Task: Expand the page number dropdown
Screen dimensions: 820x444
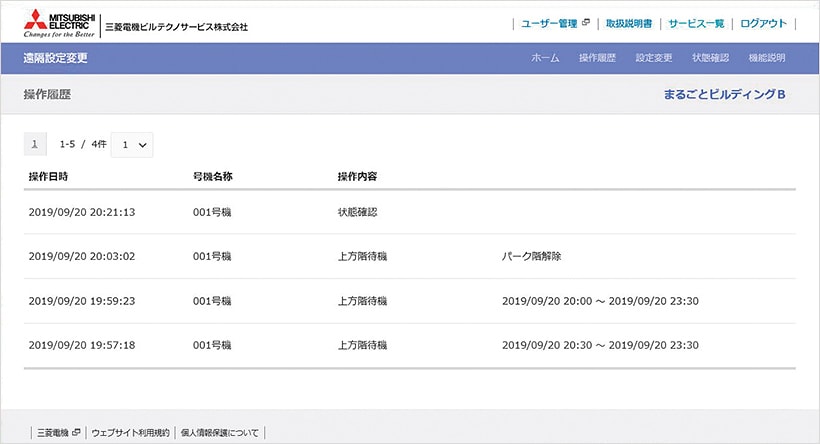Action: point(132,145)
